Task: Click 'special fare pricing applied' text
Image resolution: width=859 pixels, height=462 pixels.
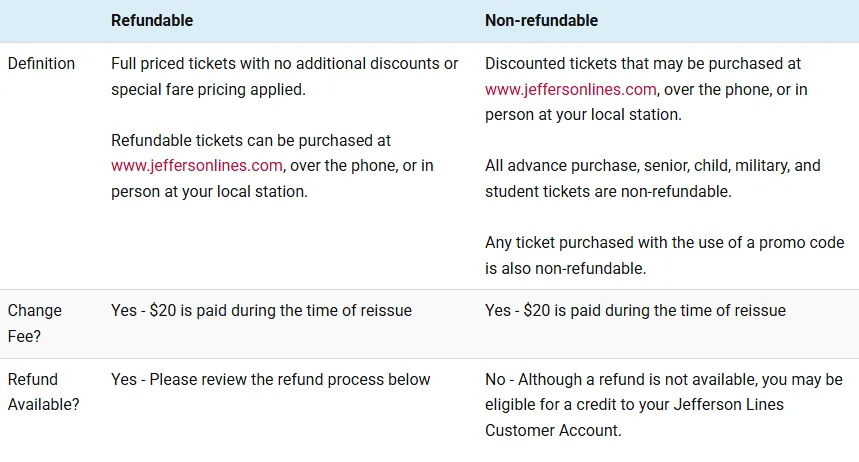Action: [x=207, y=89]
